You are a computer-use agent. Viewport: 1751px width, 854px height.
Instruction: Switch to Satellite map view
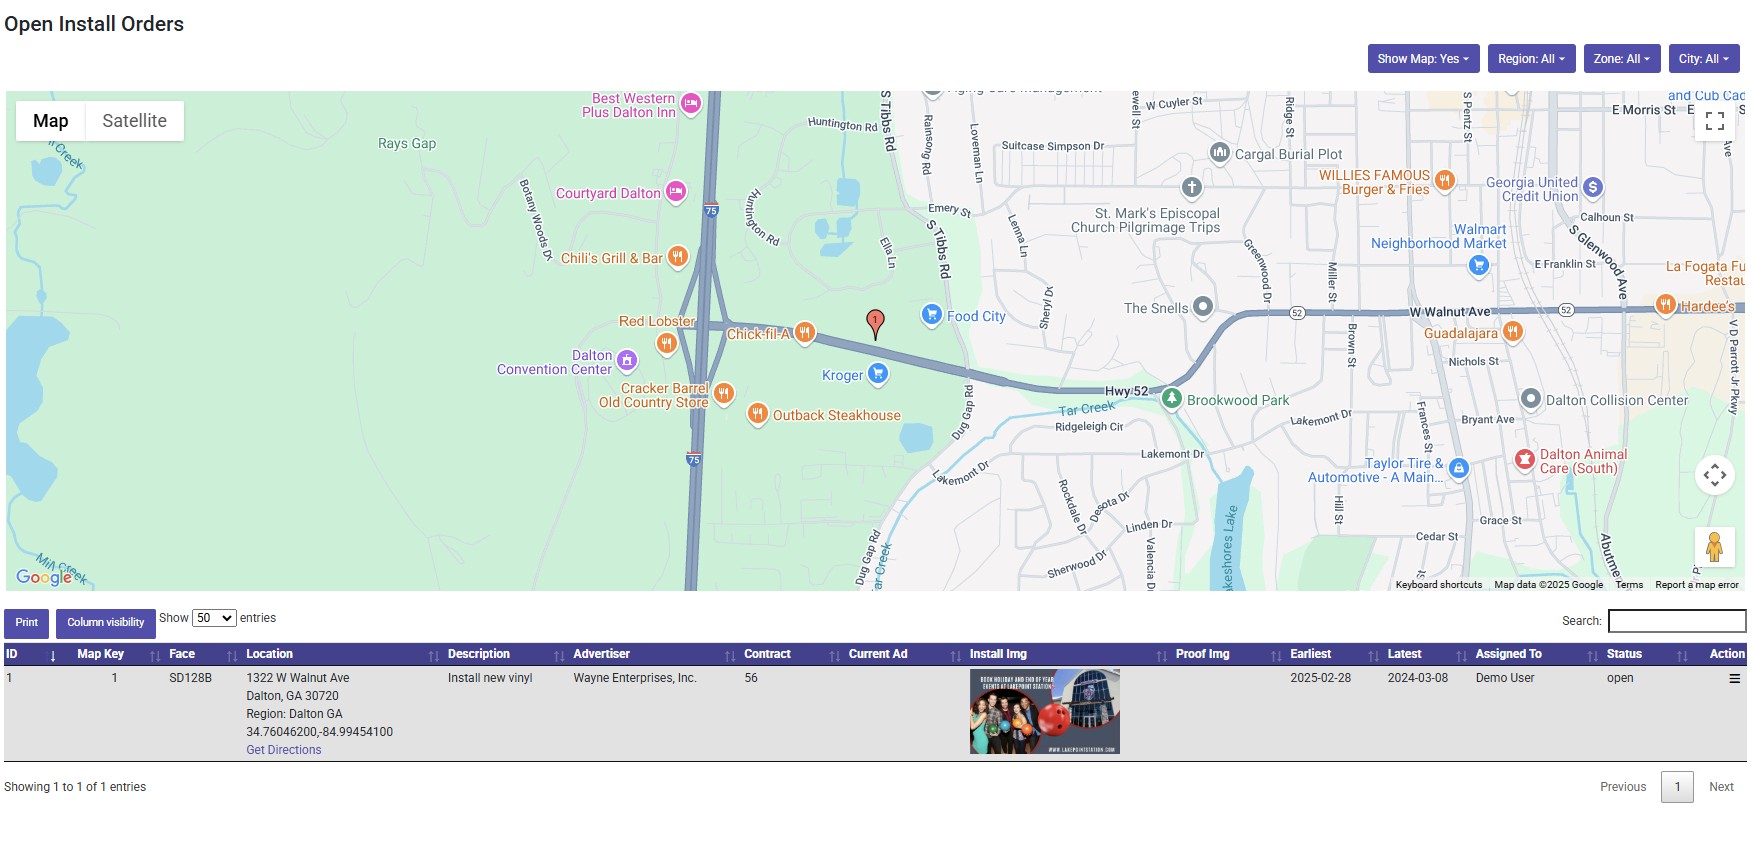coord(134,121)
